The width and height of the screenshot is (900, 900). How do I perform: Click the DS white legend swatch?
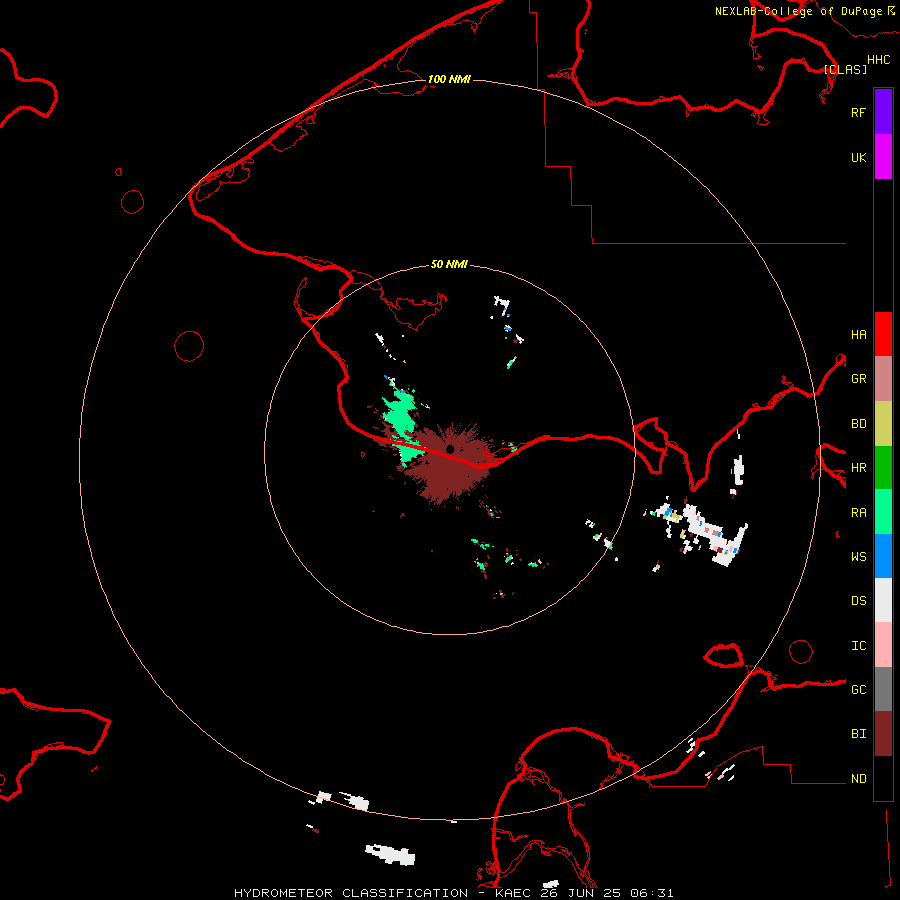tap(883, 600)
